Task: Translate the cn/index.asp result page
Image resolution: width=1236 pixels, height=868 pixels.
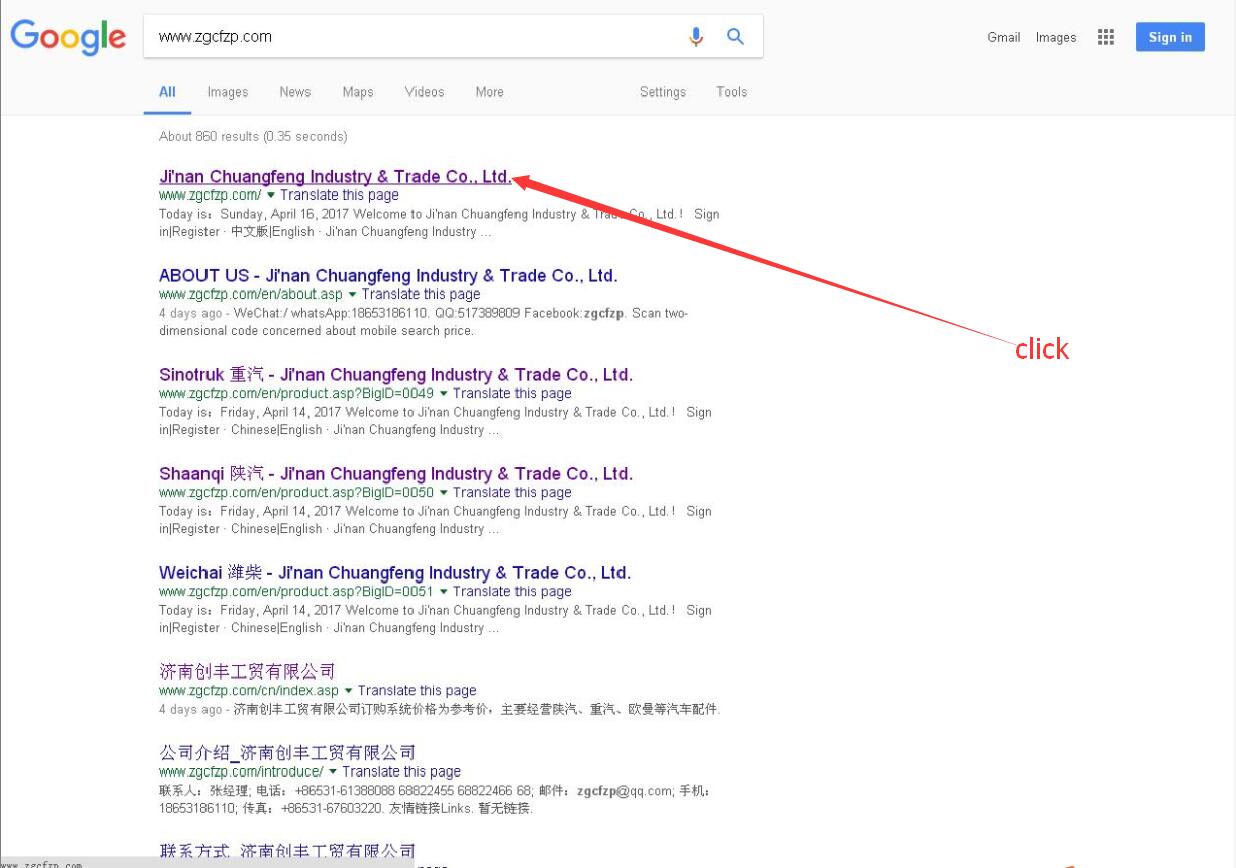Action: coord(417,690)
